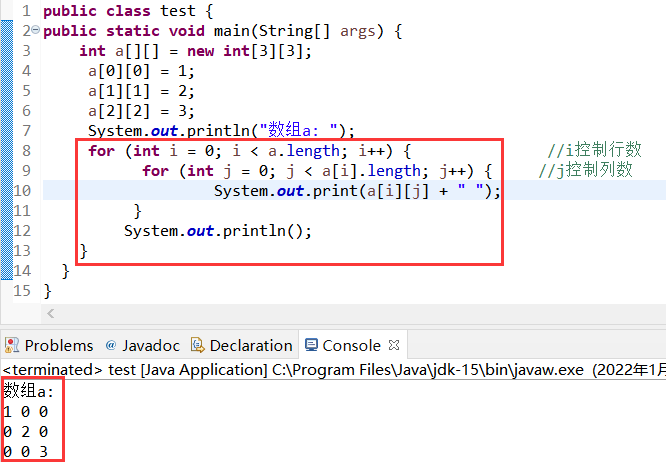Place cursor on "public class test {"

point(128,11)
